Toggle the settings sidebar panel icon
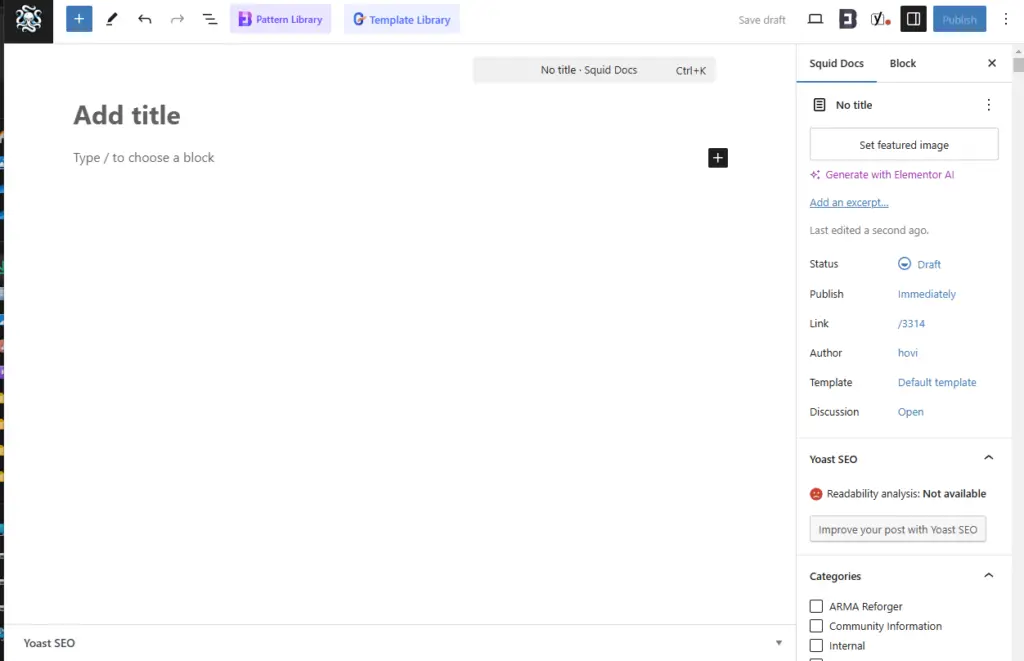The height and width of the screenshot is (661, 1024). tap(913, 19)
